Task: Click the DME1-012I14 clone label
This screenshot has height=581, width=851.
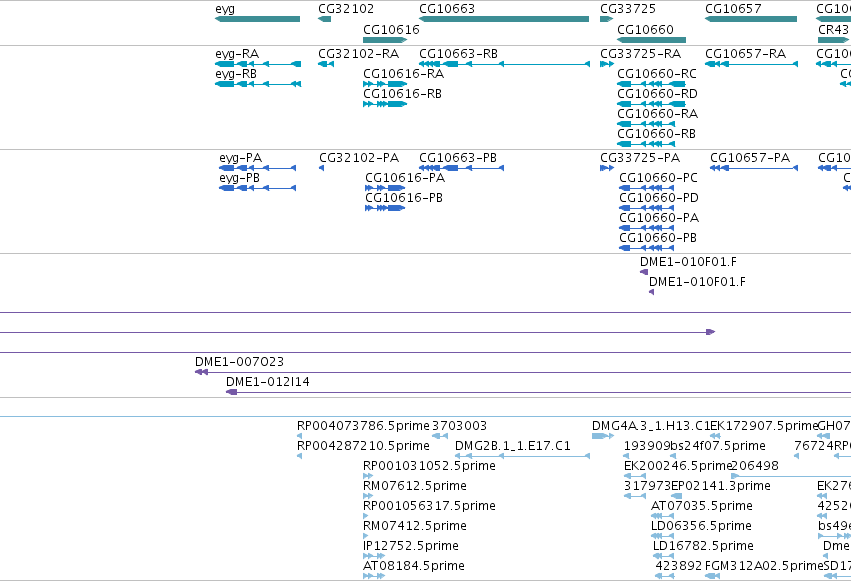Action: (268, 382)
